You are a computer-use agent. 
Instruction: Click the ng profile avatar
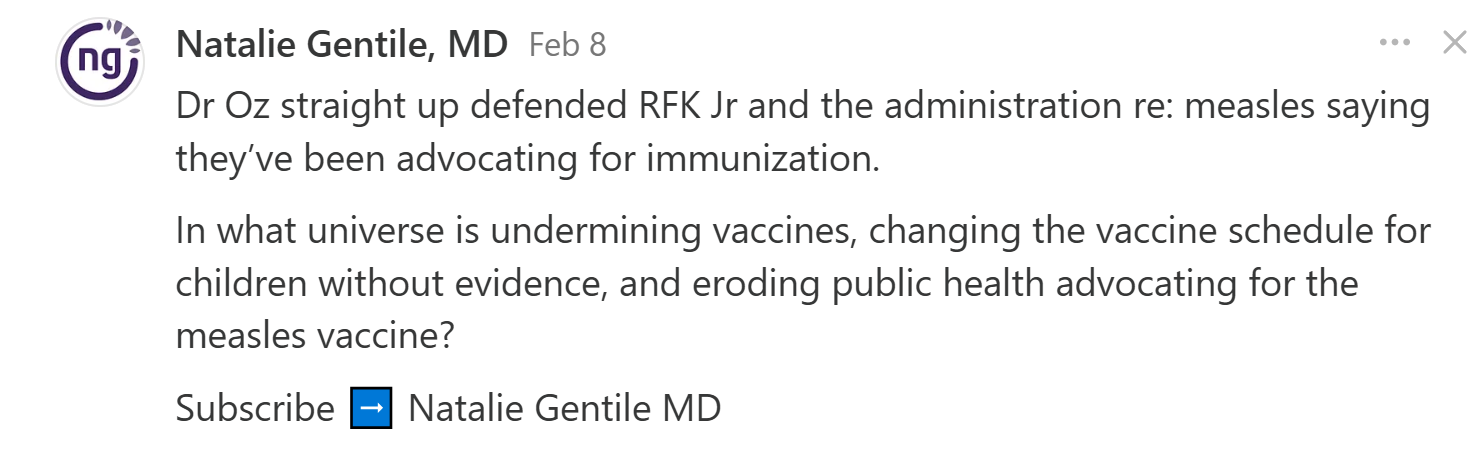coord(100,60)
